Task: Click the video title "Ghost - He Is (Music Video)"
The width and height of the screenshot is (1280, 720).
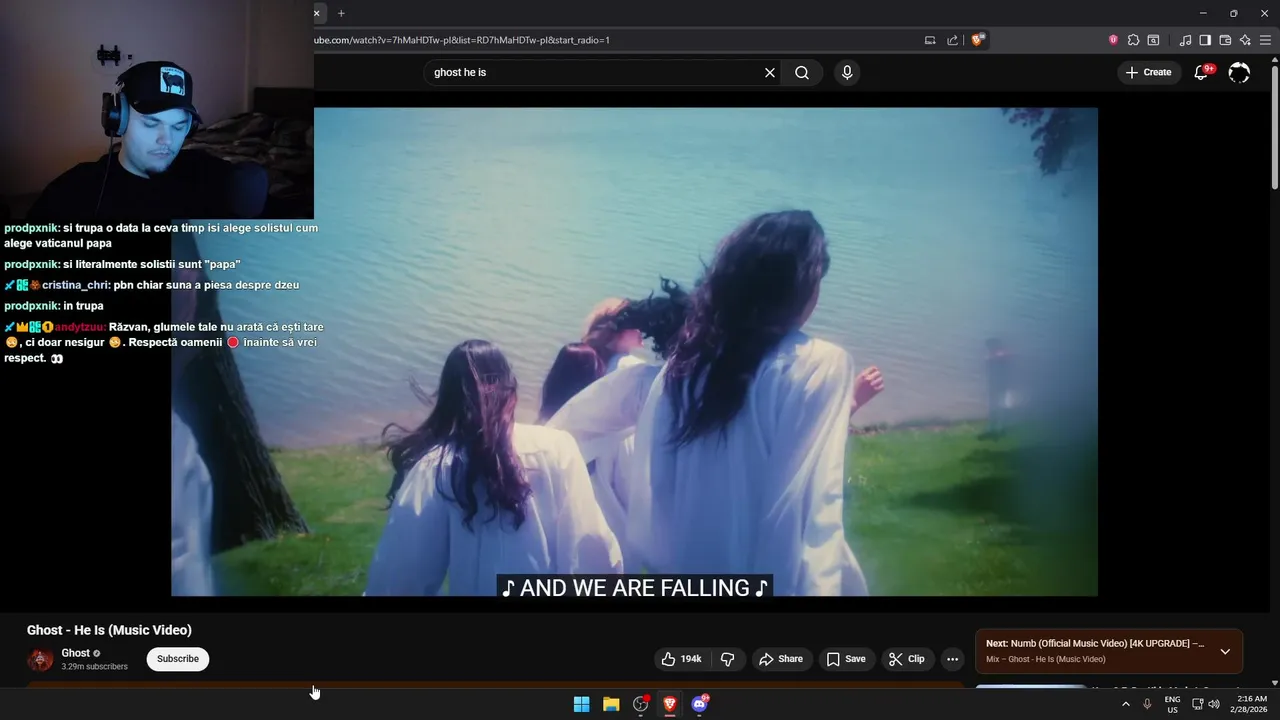Action: coord(109,630)
